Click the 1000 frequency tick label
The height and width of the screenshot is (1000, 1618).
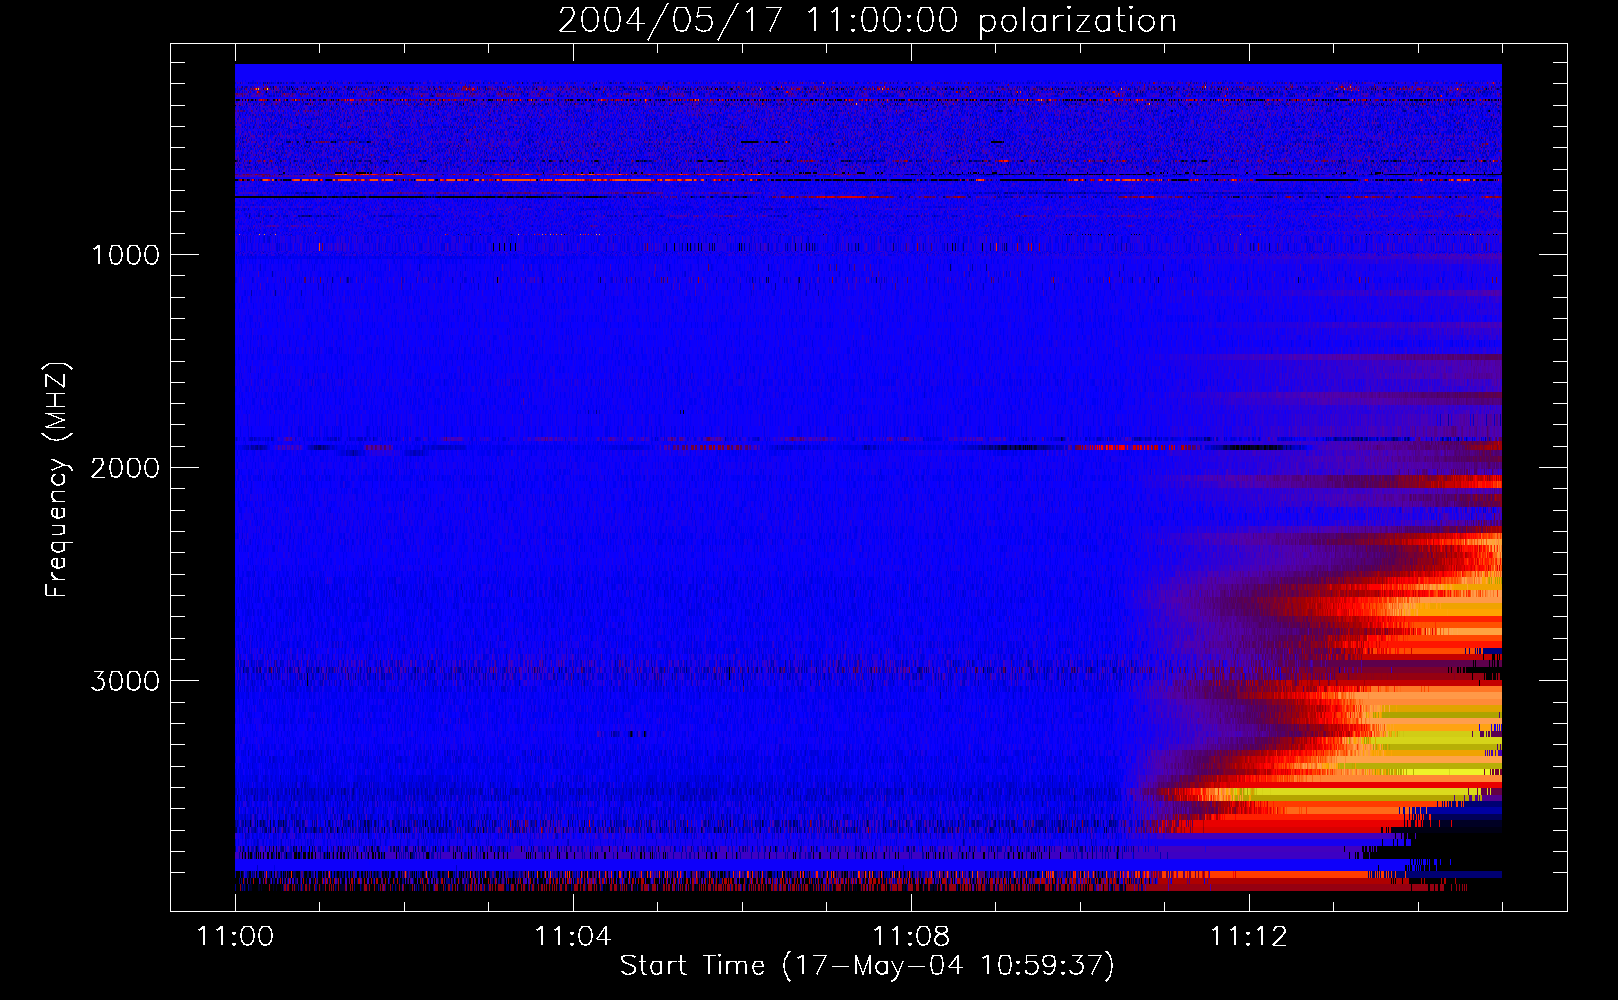[126, 255]
